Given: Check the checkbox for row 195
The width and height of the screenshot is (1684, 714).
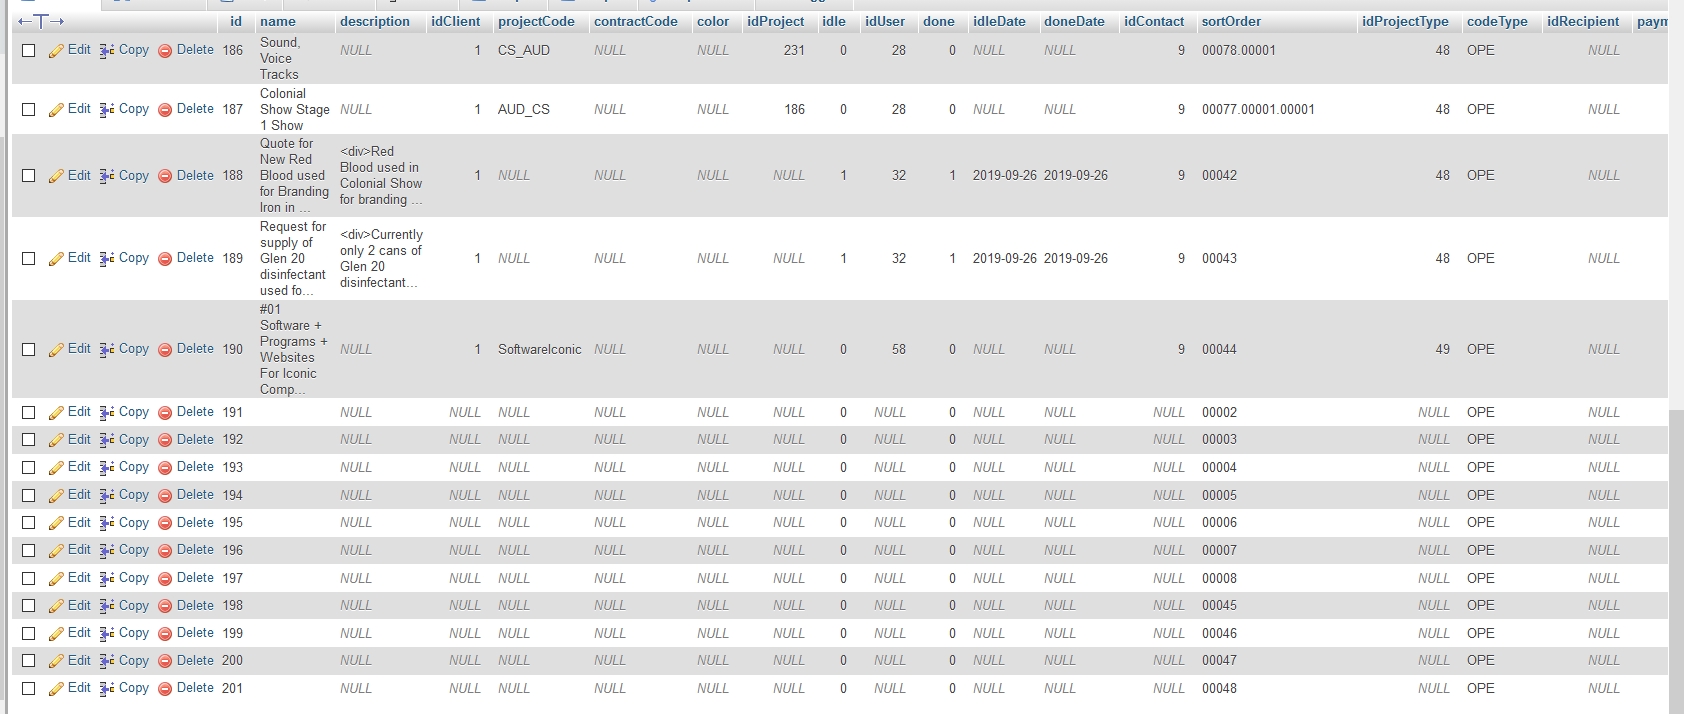Looking at the screenshot, I should [x=29, y=523].
